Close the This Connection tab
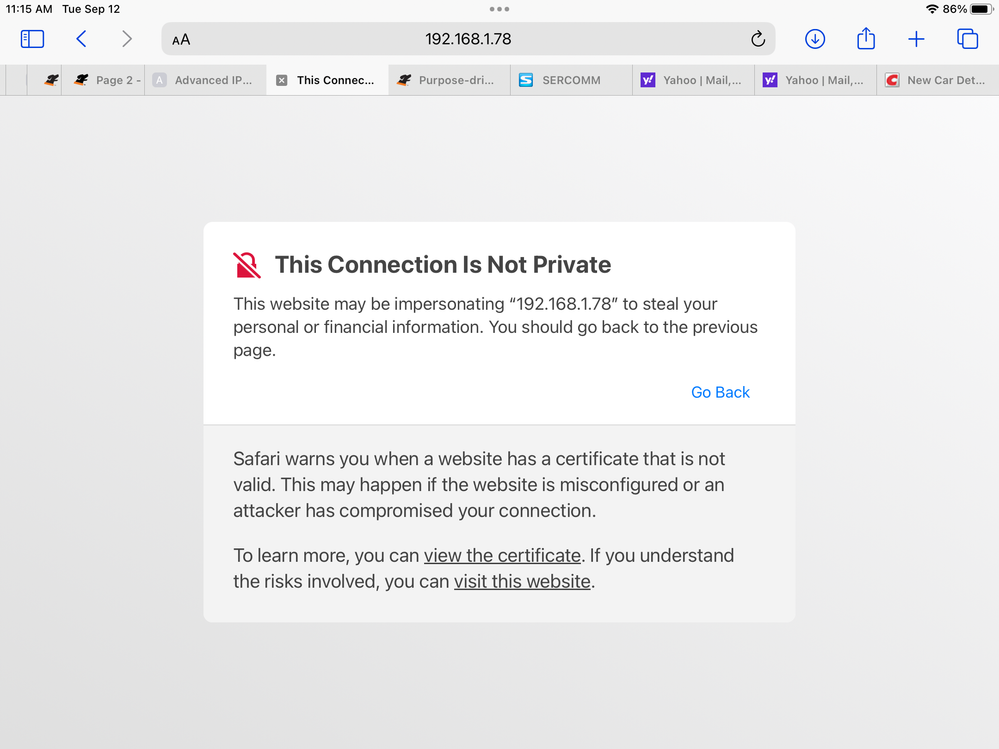The image size is (999, 749). (281, 80)
